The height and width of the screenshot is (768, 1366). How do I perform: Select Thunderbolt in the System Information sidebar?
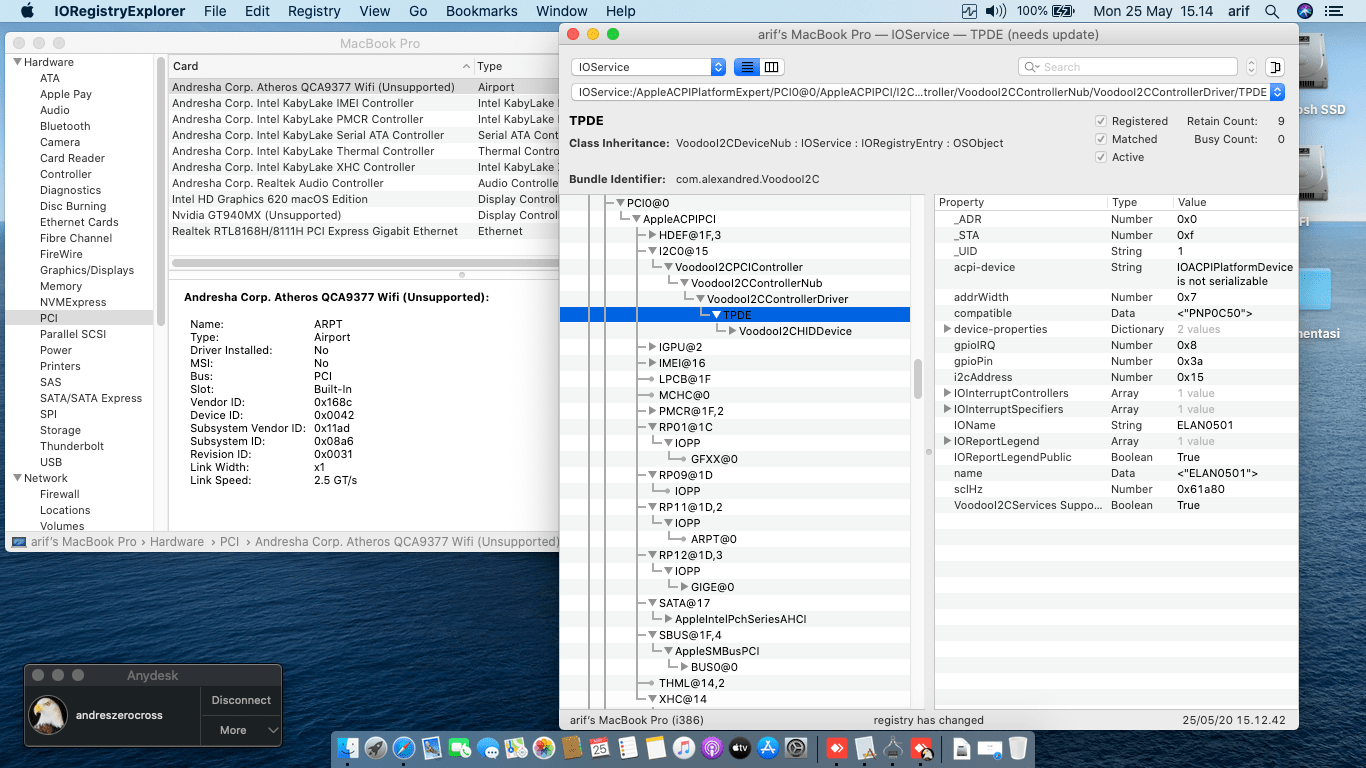click(72, 446)
